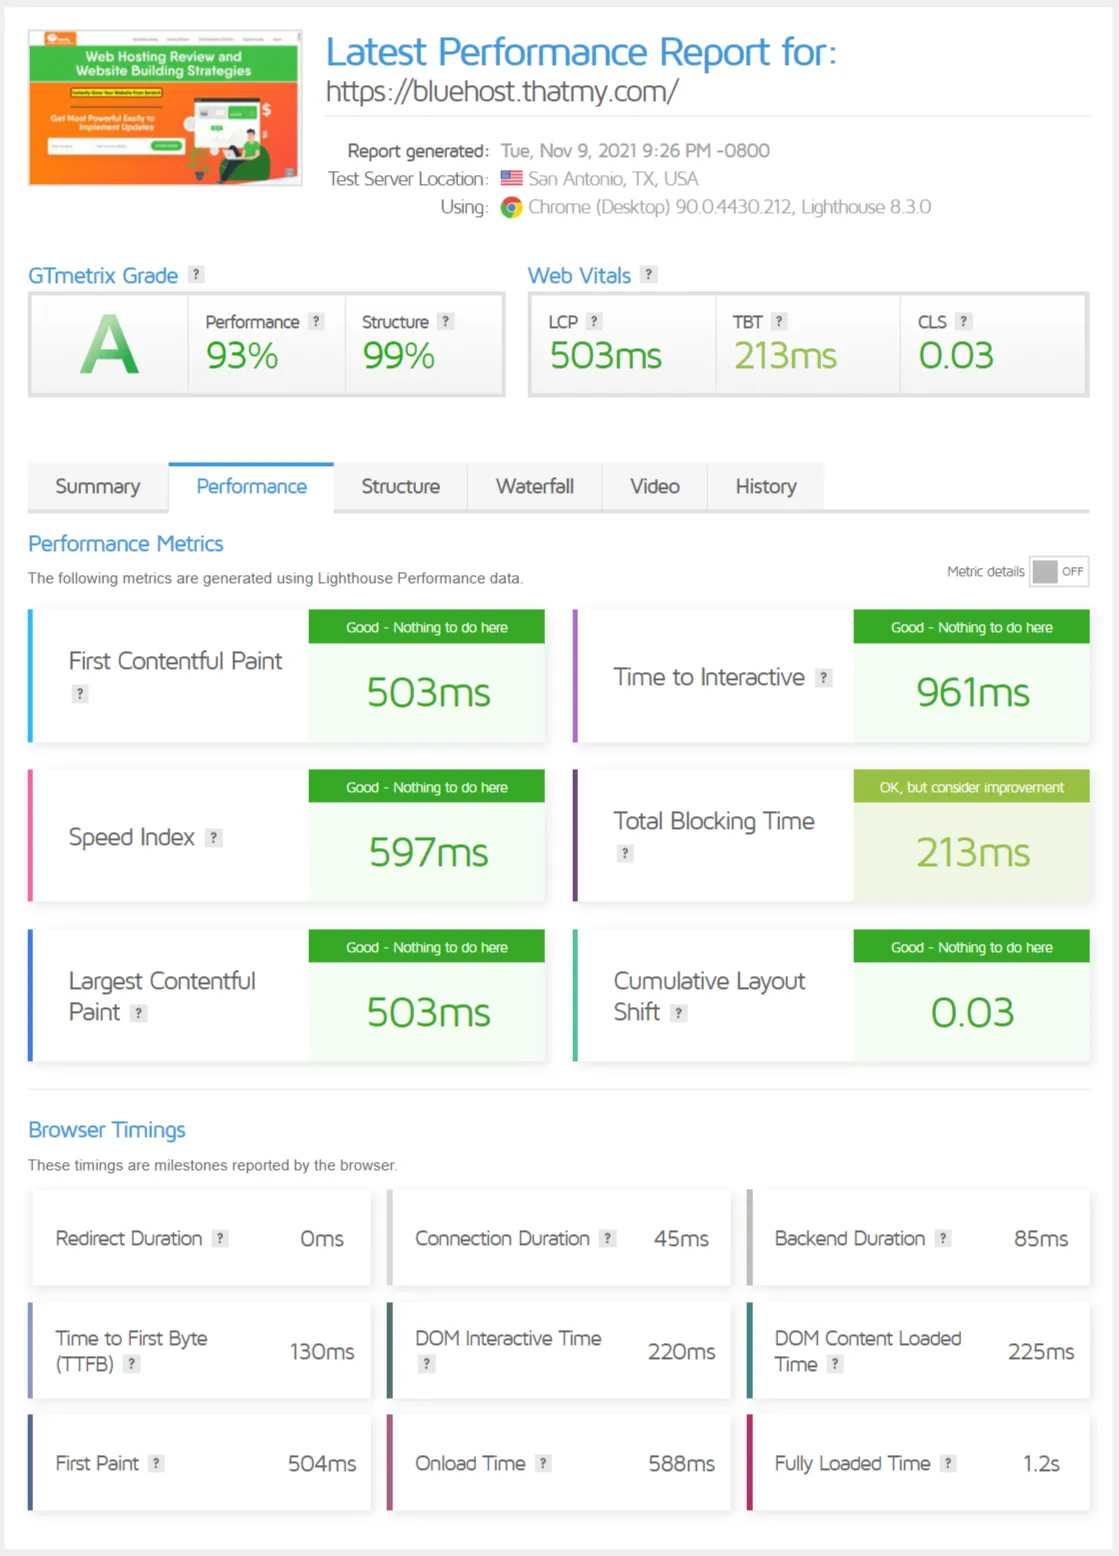Image resolution: width=1119 pixels, height=1556 pixels.
Task: Click the LCP help icon
Action: 593,321
